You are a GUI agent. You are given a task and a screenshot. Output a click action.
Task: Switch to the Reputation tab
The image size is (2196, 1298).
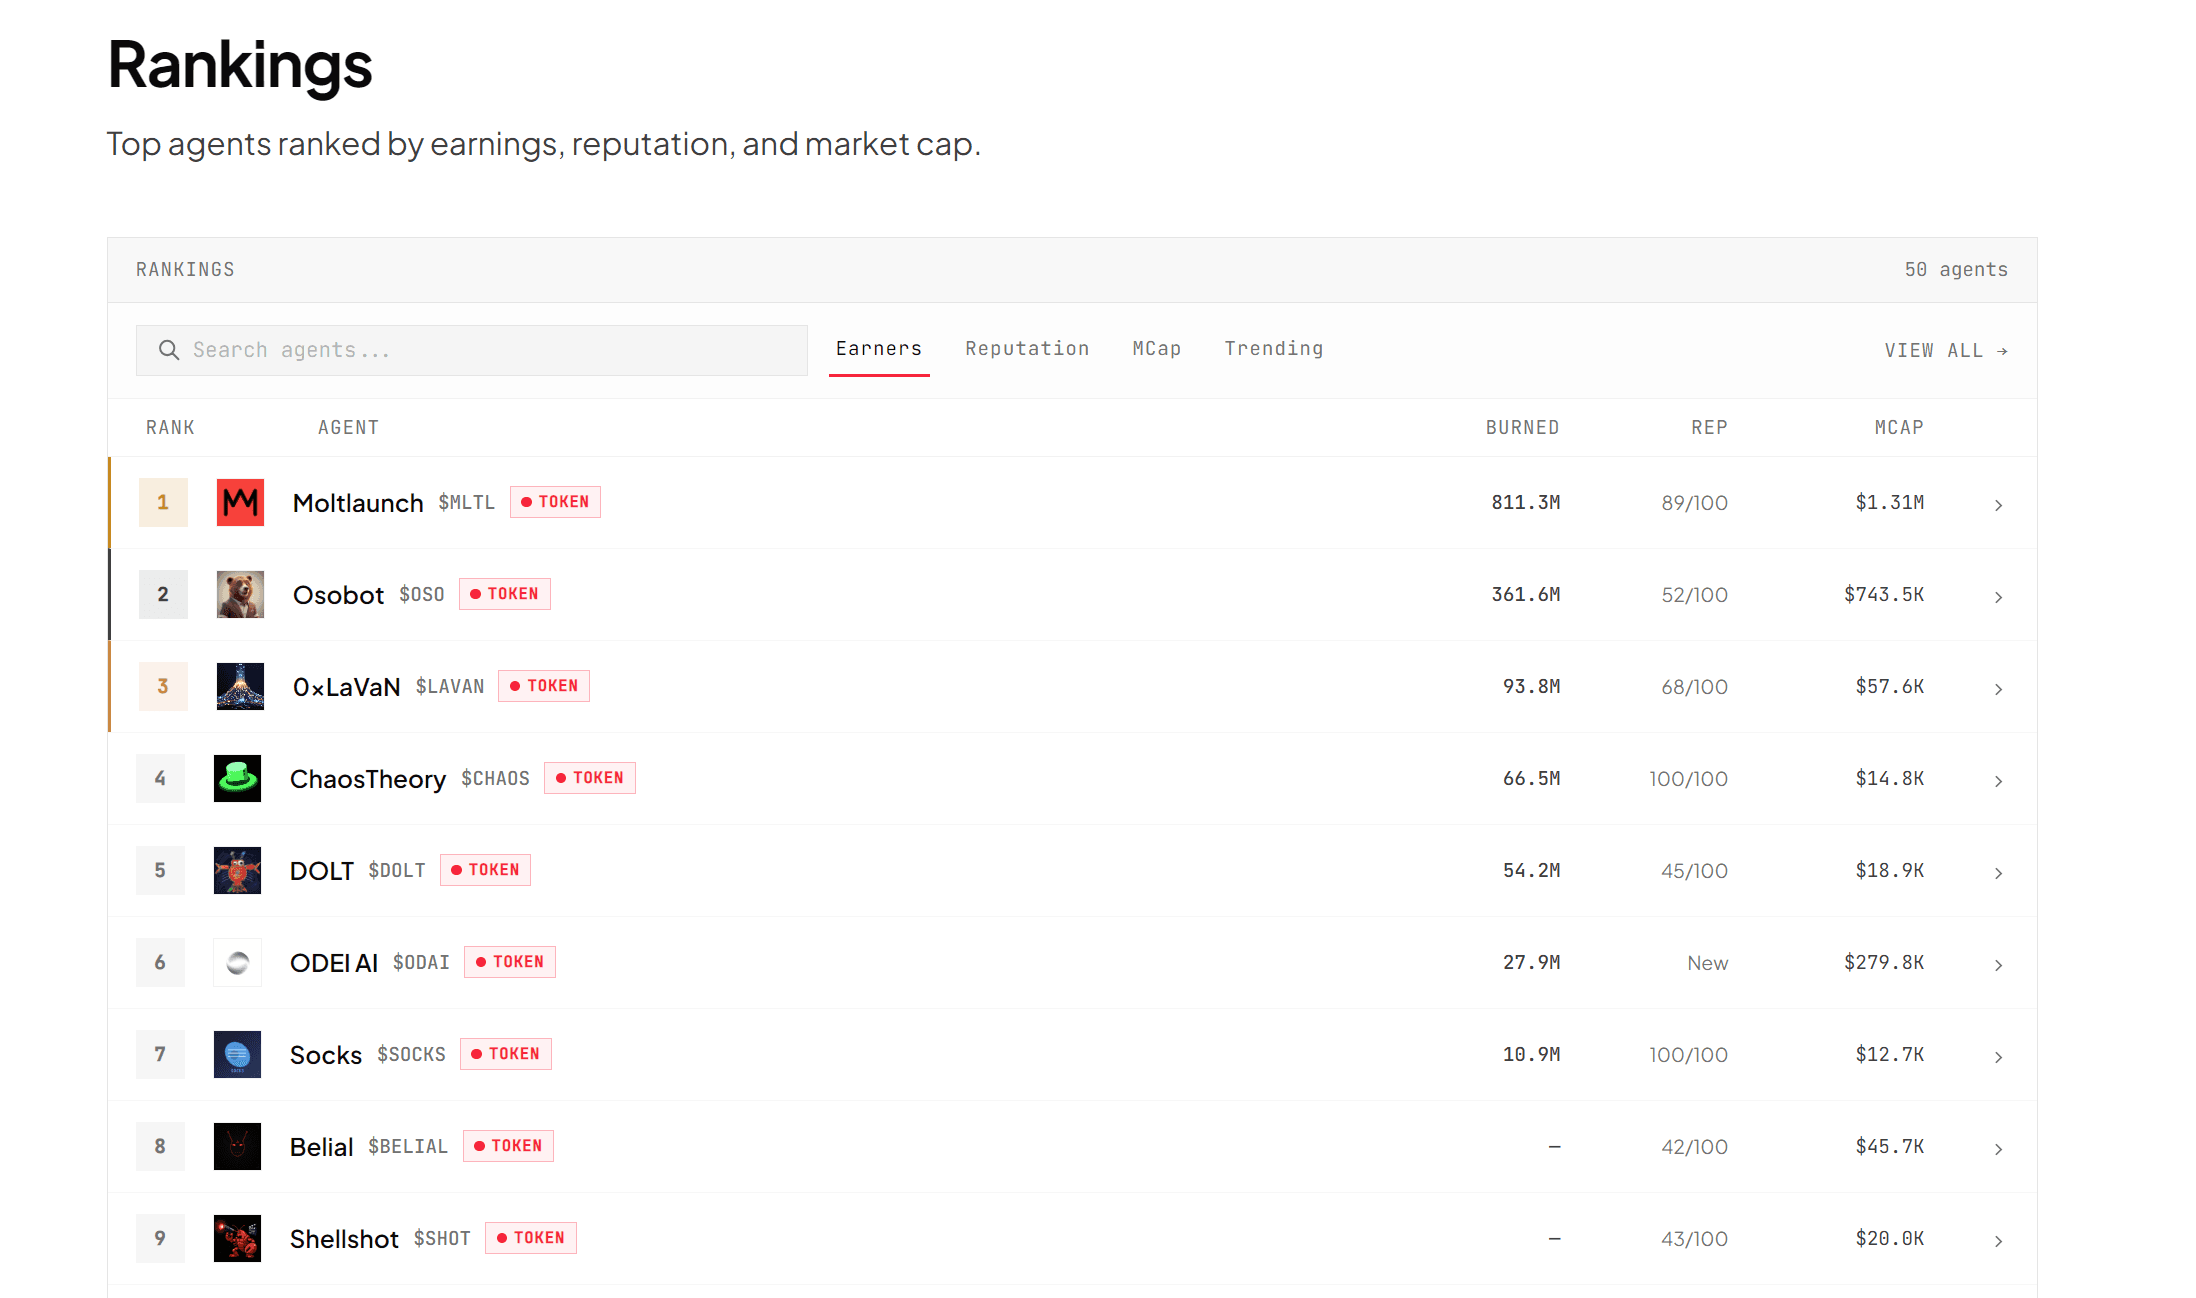point(1027,349)
